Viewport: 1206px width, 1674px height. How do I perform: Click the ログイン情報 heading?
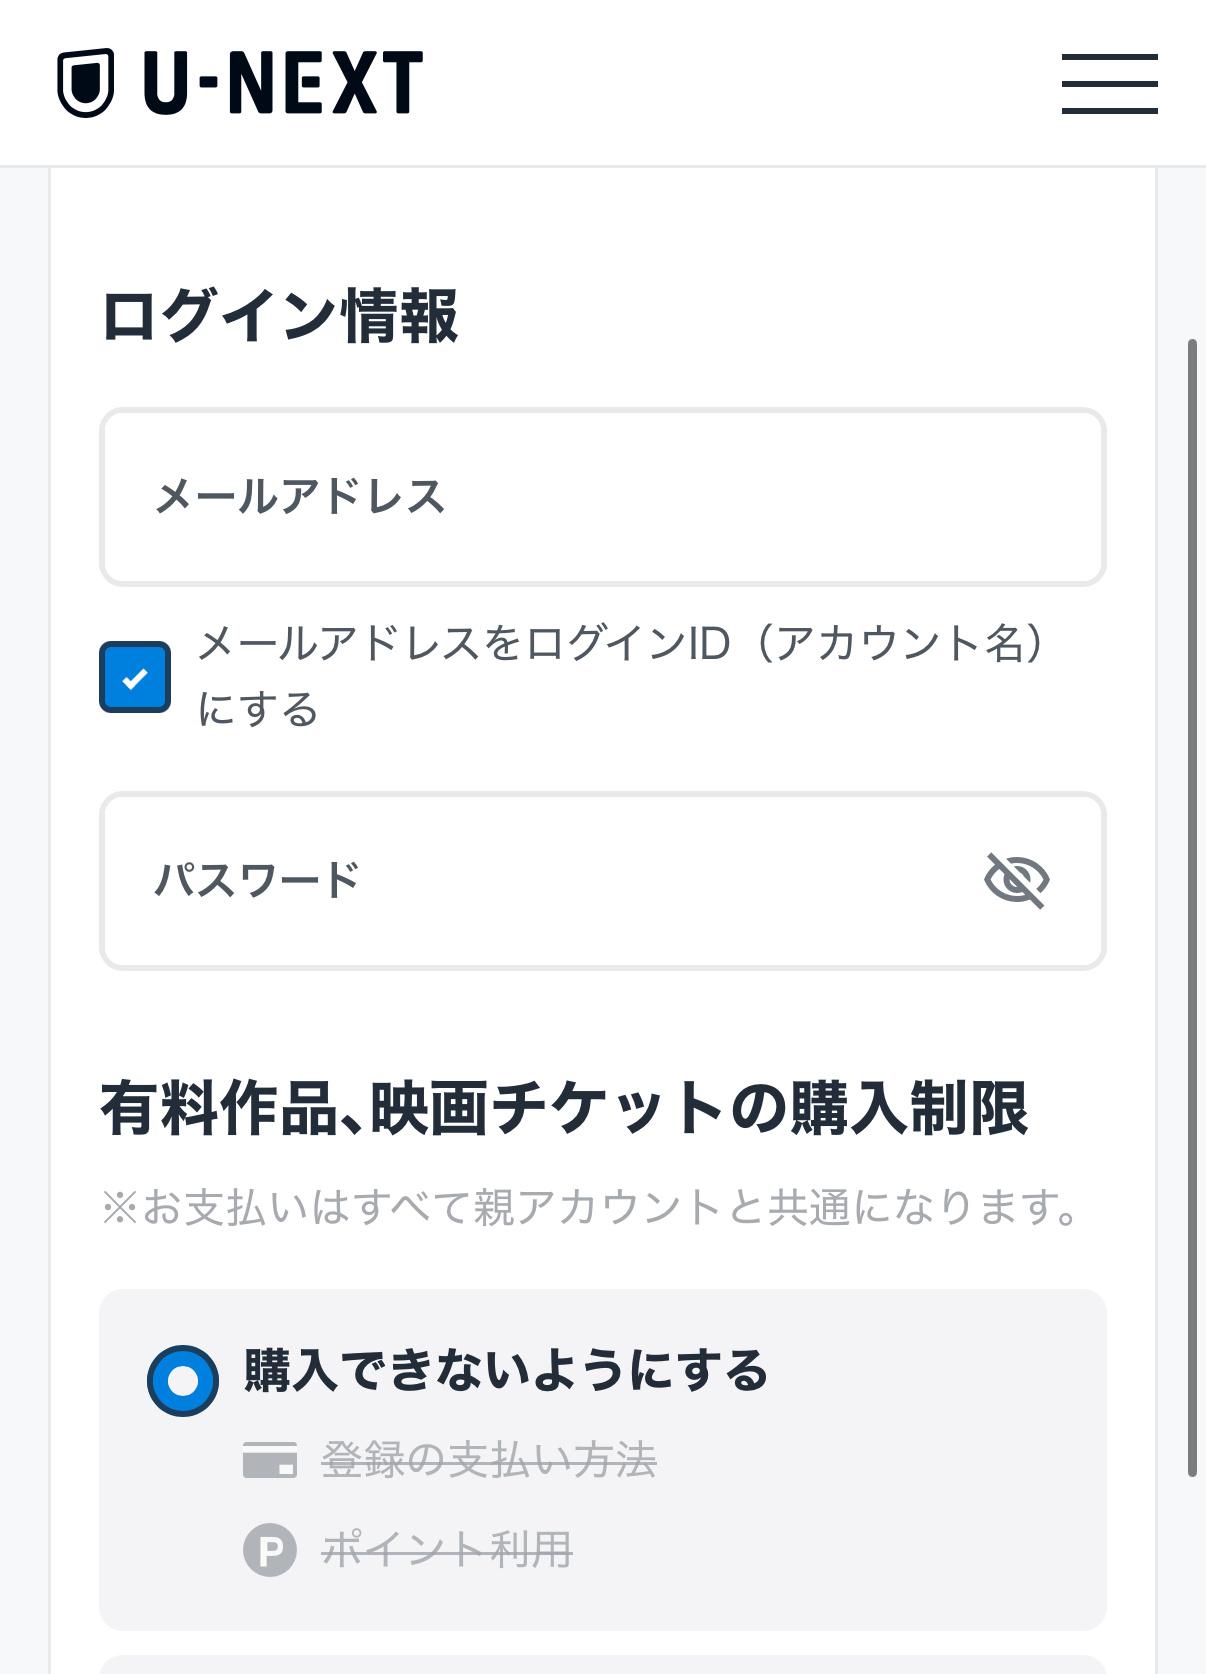(x=280, y=316)
